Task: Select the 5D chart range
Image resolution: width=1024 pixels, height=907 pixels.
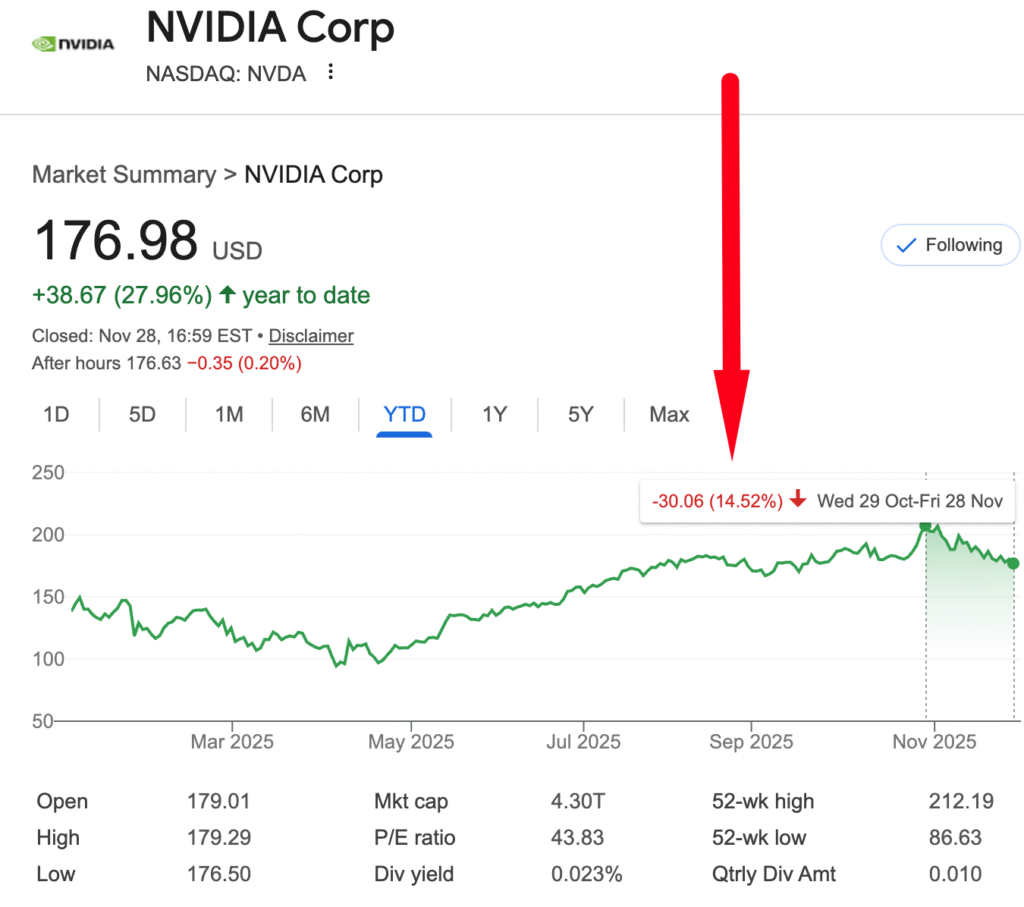Action: click(x=142, y=414)
